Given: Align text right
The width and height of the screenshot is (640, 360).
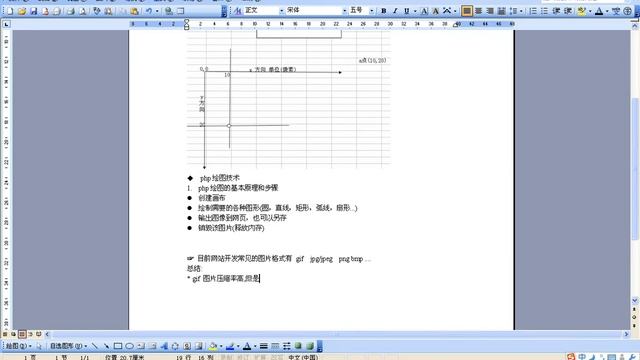Looking at the screenshot, I should 490,11.
